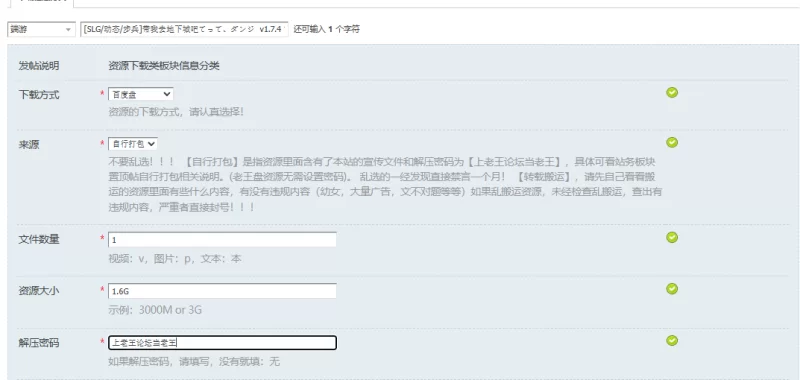Focus the 文件数量 input field

[x=222, y=240]
